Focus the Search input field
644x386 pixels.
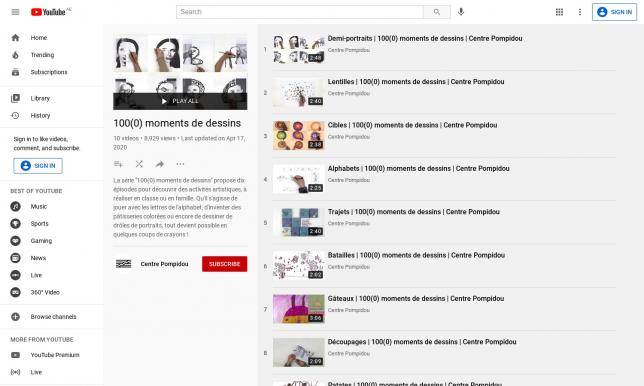[x=300, y=12]
